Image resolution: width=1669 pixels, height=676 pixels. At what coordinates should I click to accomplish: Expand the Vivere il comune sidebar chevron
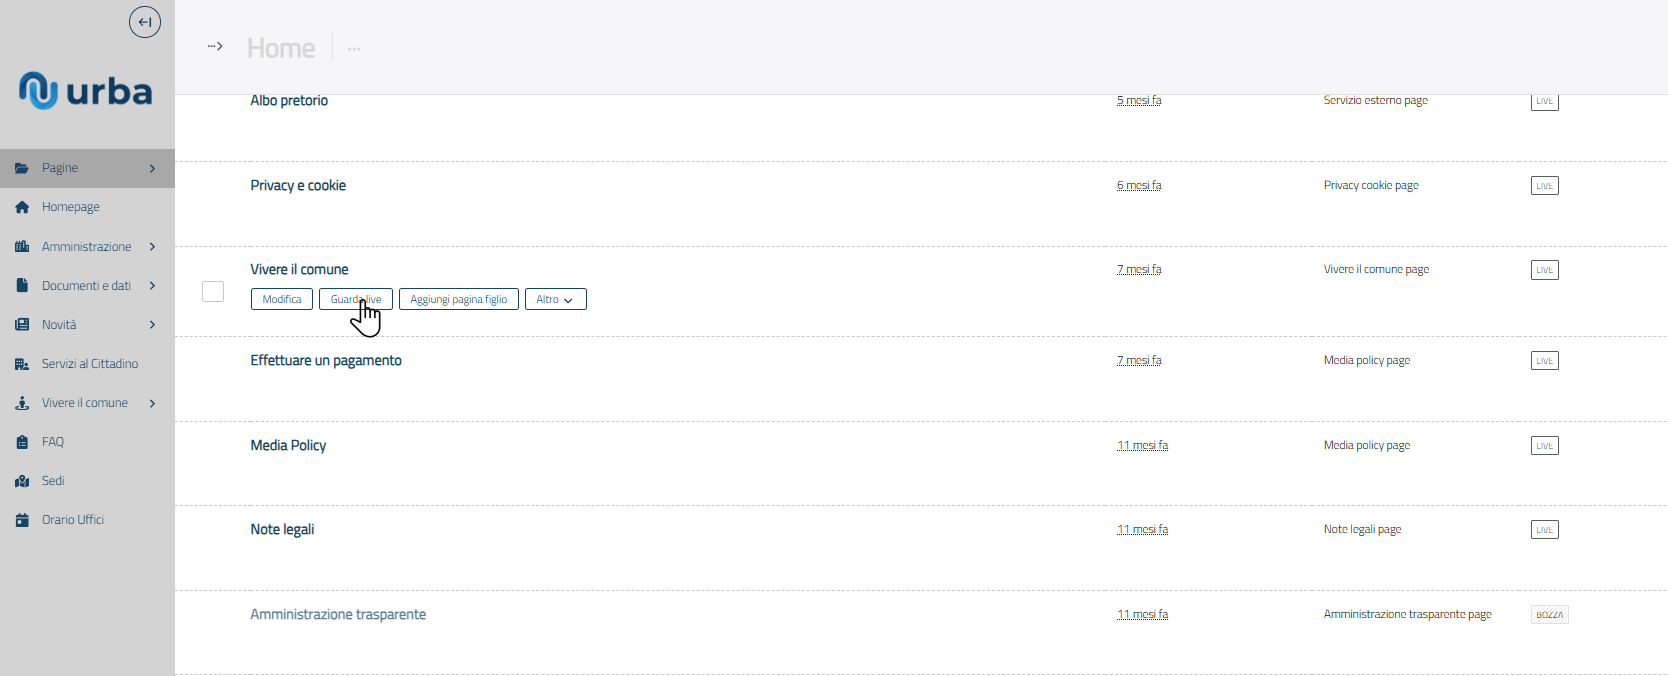(152, 403)
